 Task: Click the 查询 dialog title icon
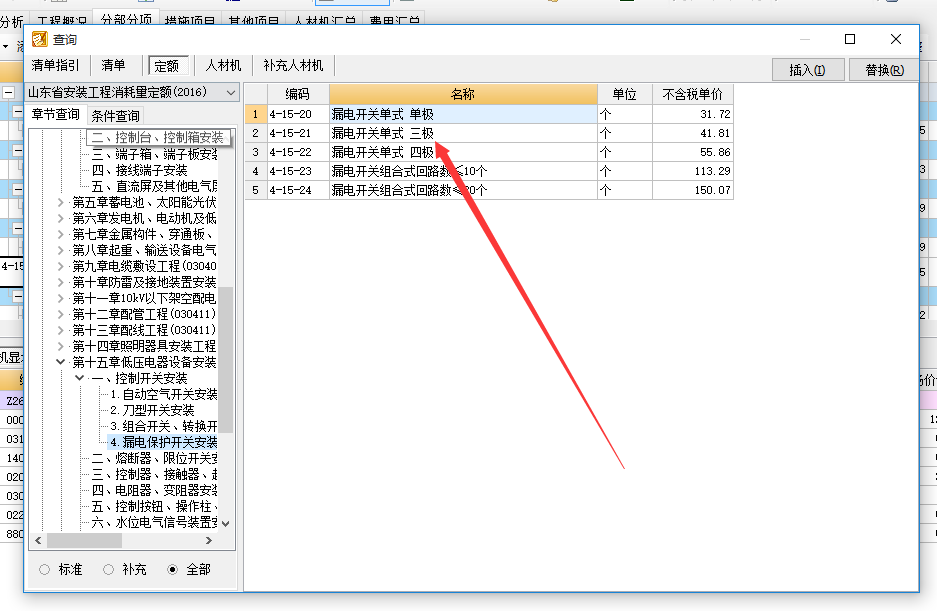coord(39,39)
